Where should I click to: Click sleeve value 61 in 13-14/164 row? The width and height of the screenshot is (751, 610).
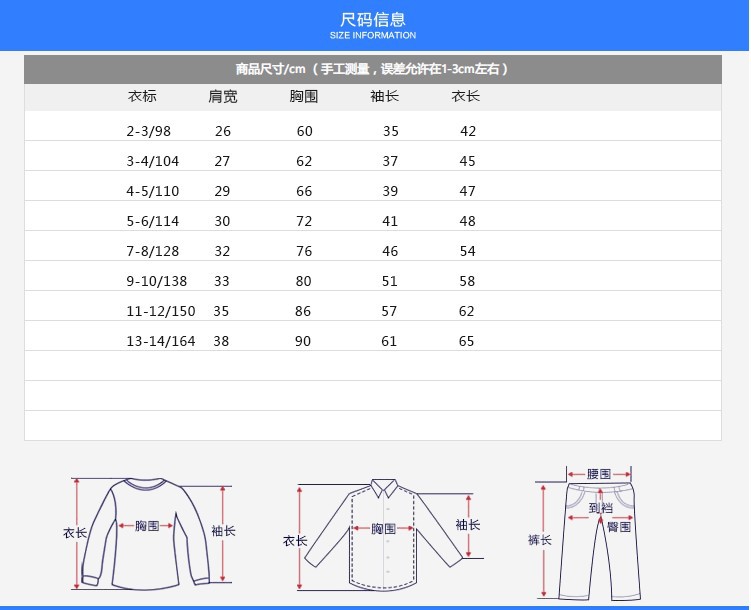click(389, 341)
